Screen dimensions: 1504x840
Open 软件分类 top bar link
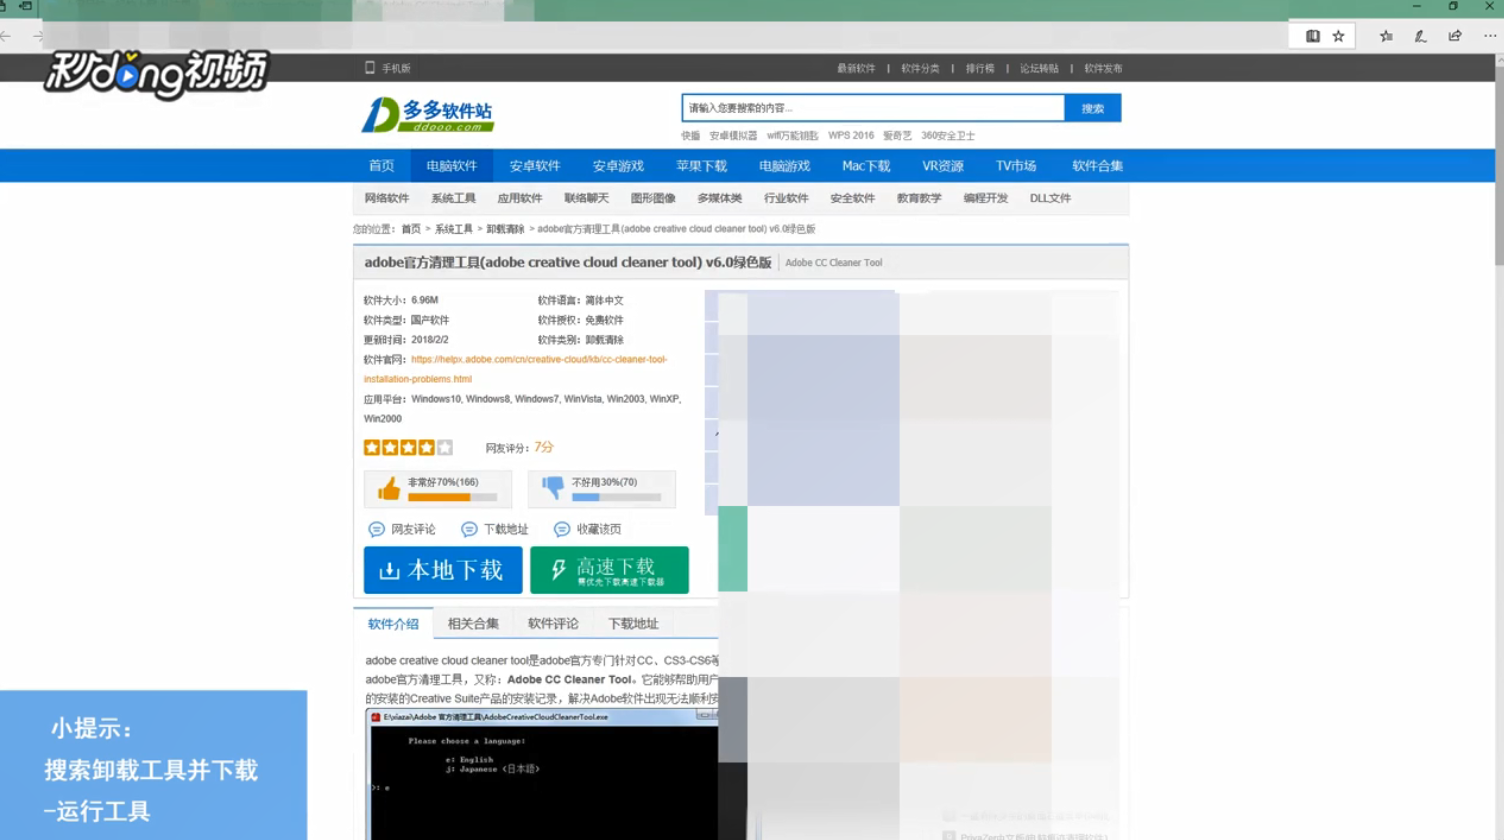tap(920, 69)
